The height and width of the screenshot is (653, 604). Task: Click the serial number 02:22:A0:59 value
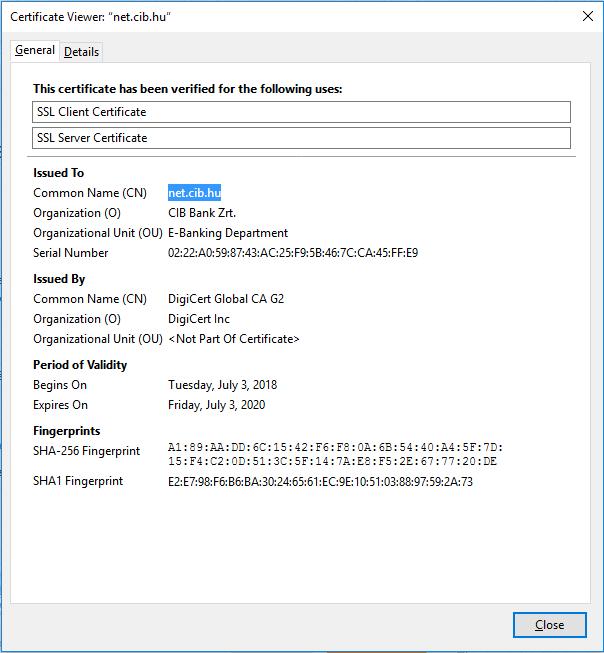tap(293, 253)
